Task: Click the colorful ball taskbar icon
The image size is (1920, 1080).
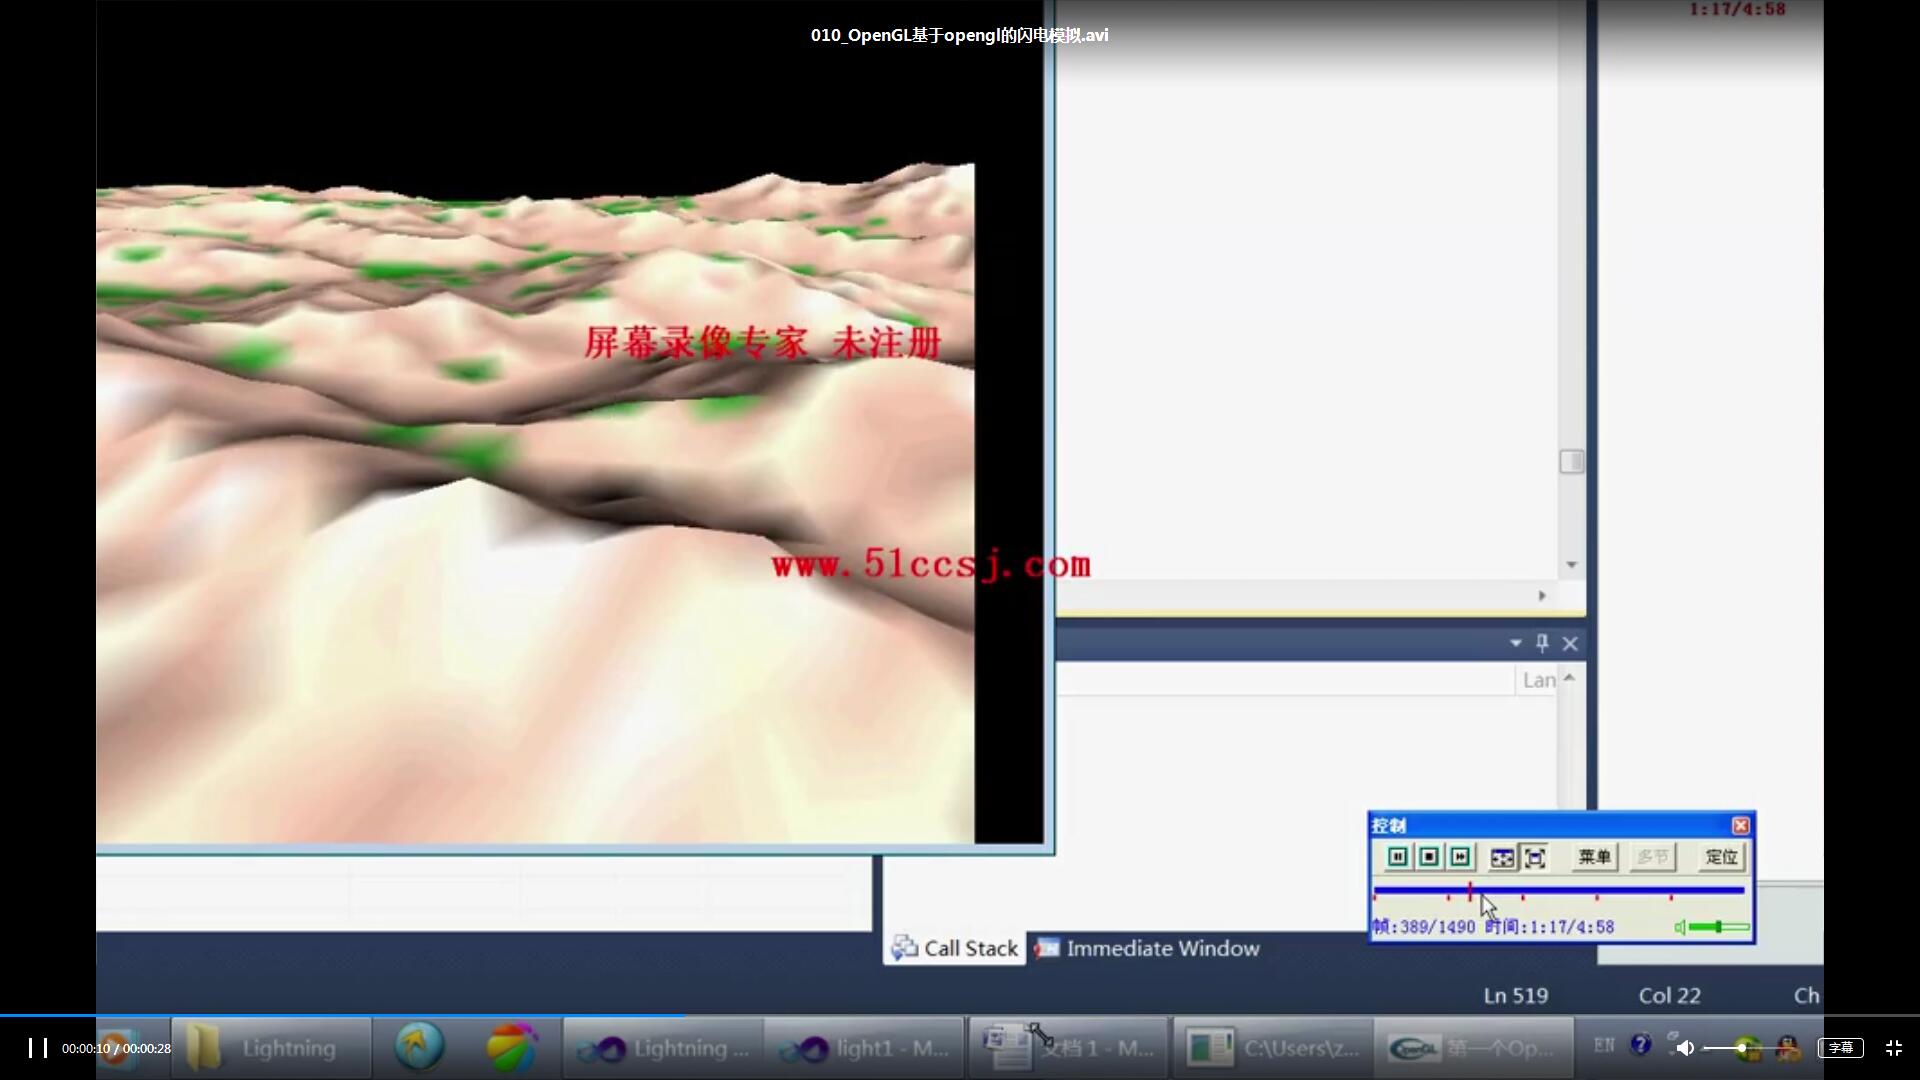Action: pyautogui.click(x=511, y=1048)
